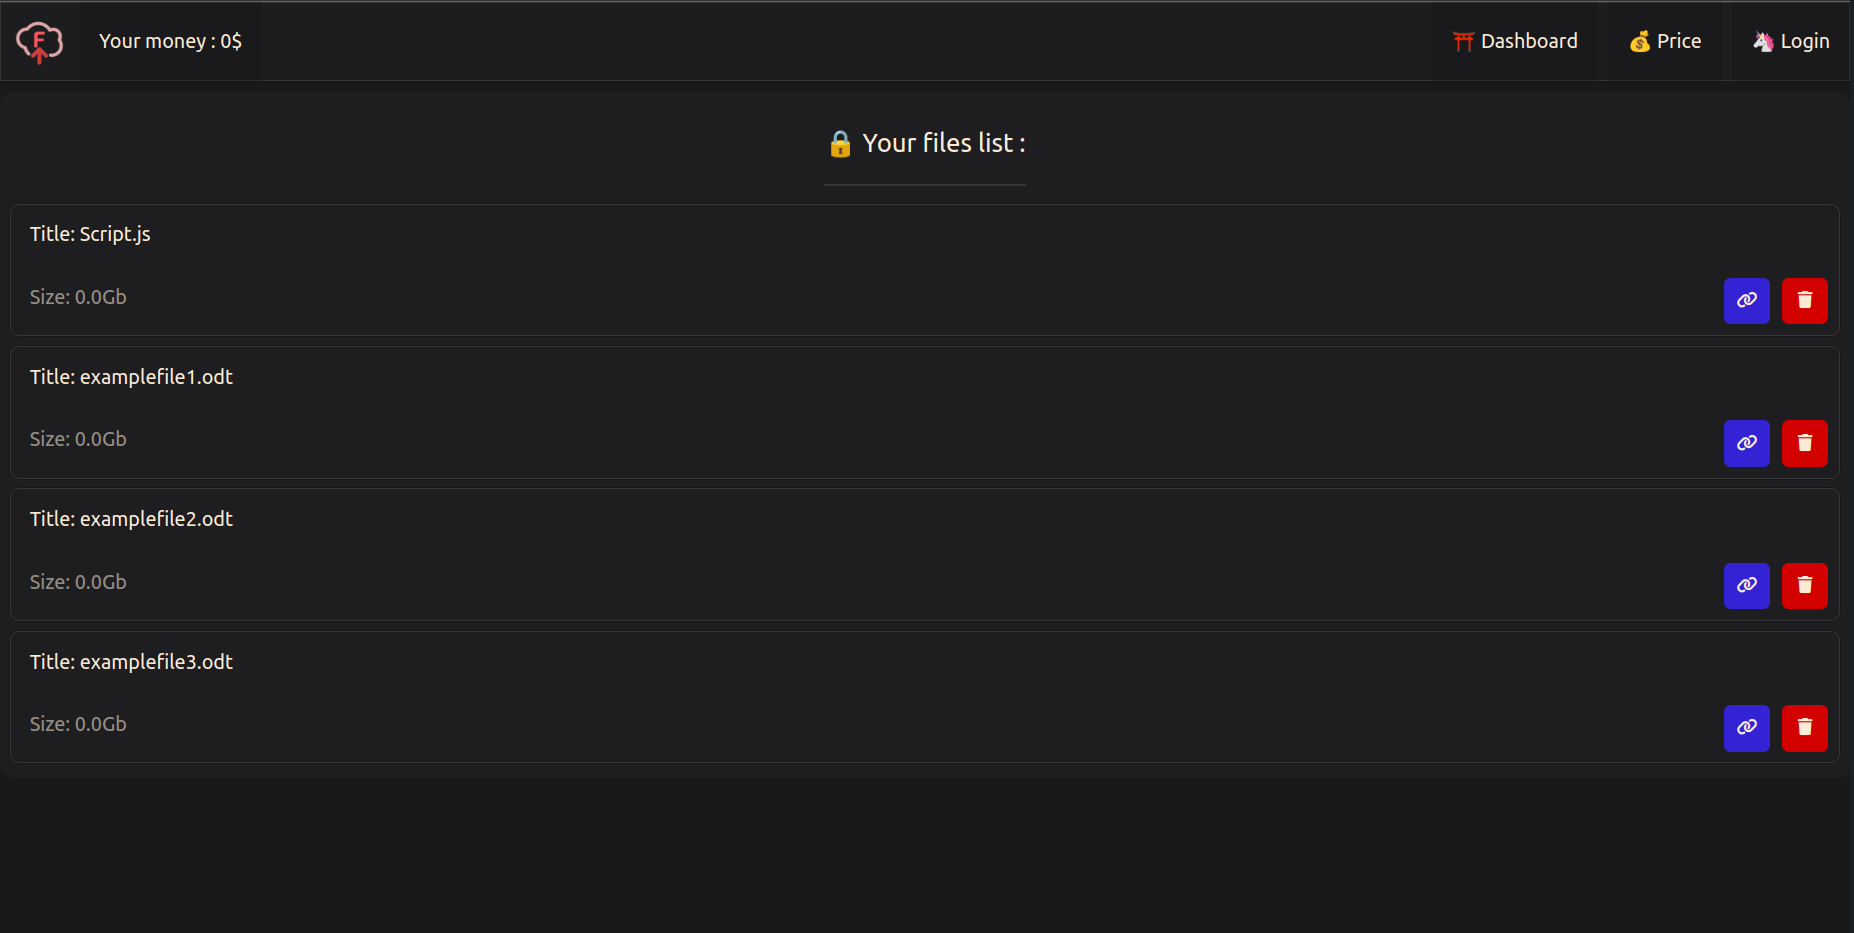Delete examplefile2.odt via the red trash icon
The image size is (1854, 933).
[x=1805, y=585]
